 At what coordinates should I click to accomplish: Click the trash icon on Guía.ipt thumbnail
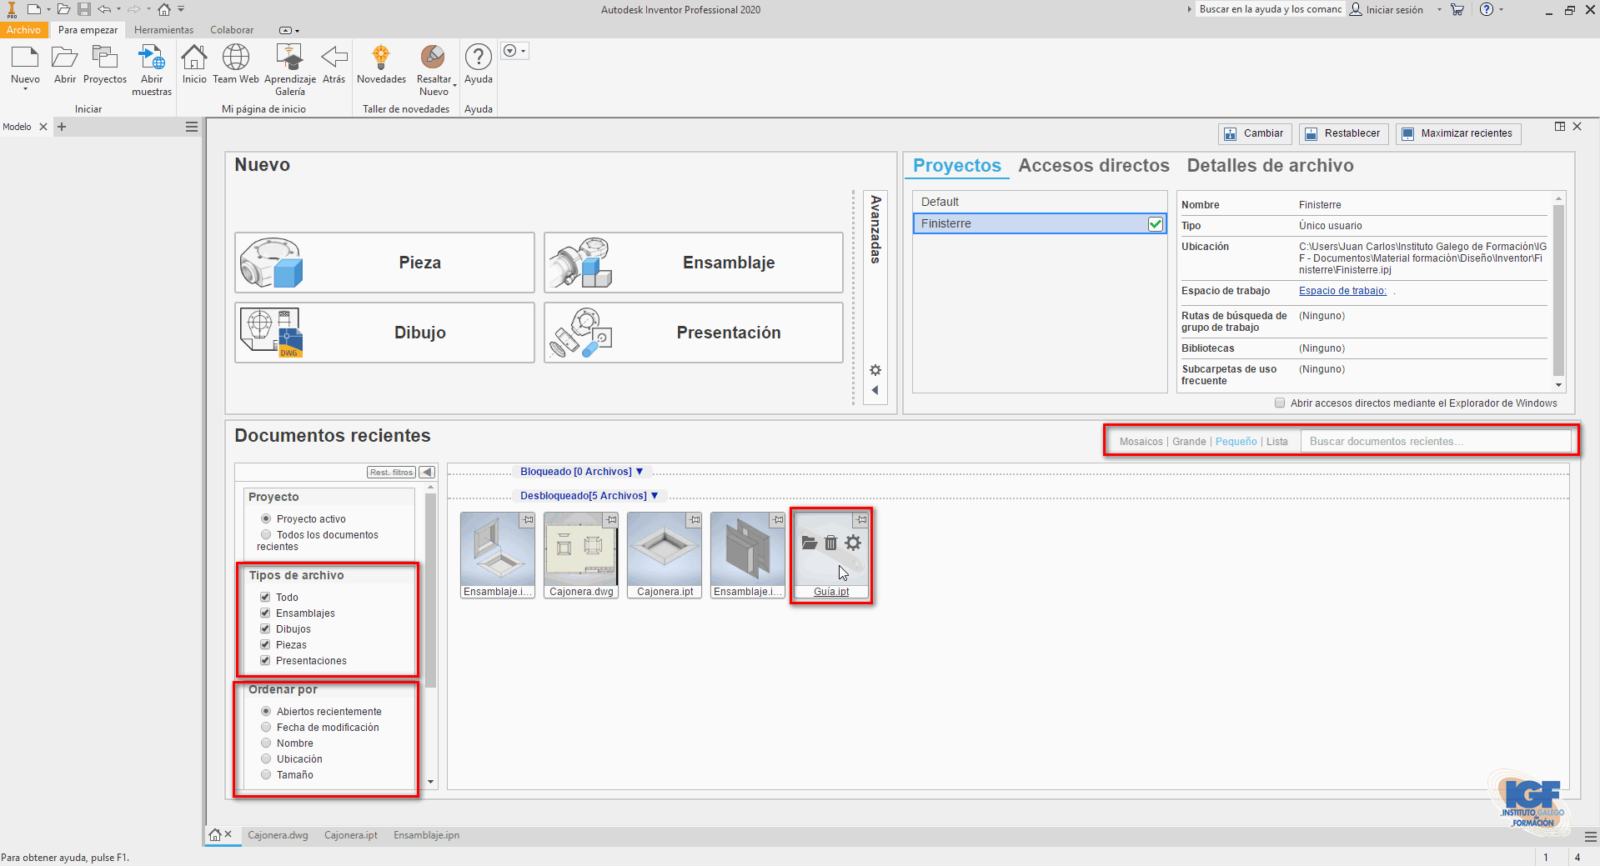click(x=830, y=543)
